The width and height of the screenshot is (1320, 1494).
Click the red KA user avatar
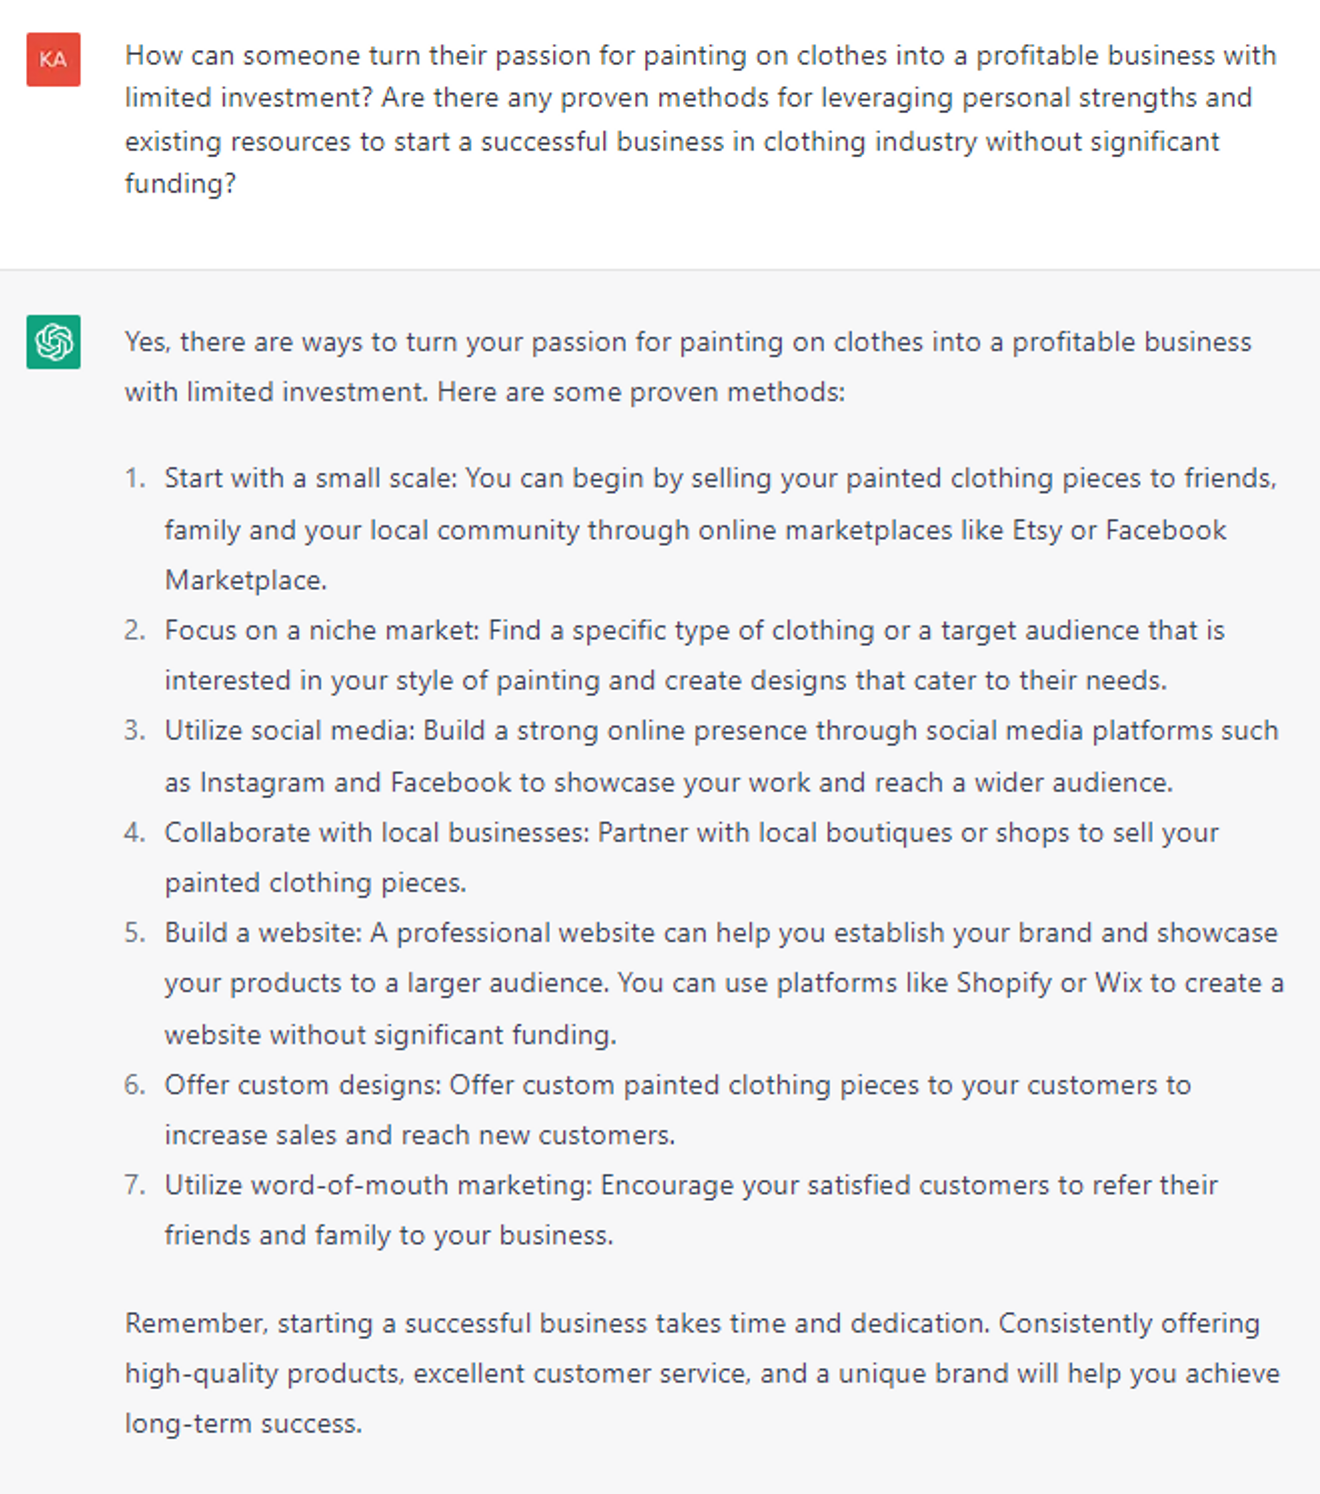coord(53,60)
